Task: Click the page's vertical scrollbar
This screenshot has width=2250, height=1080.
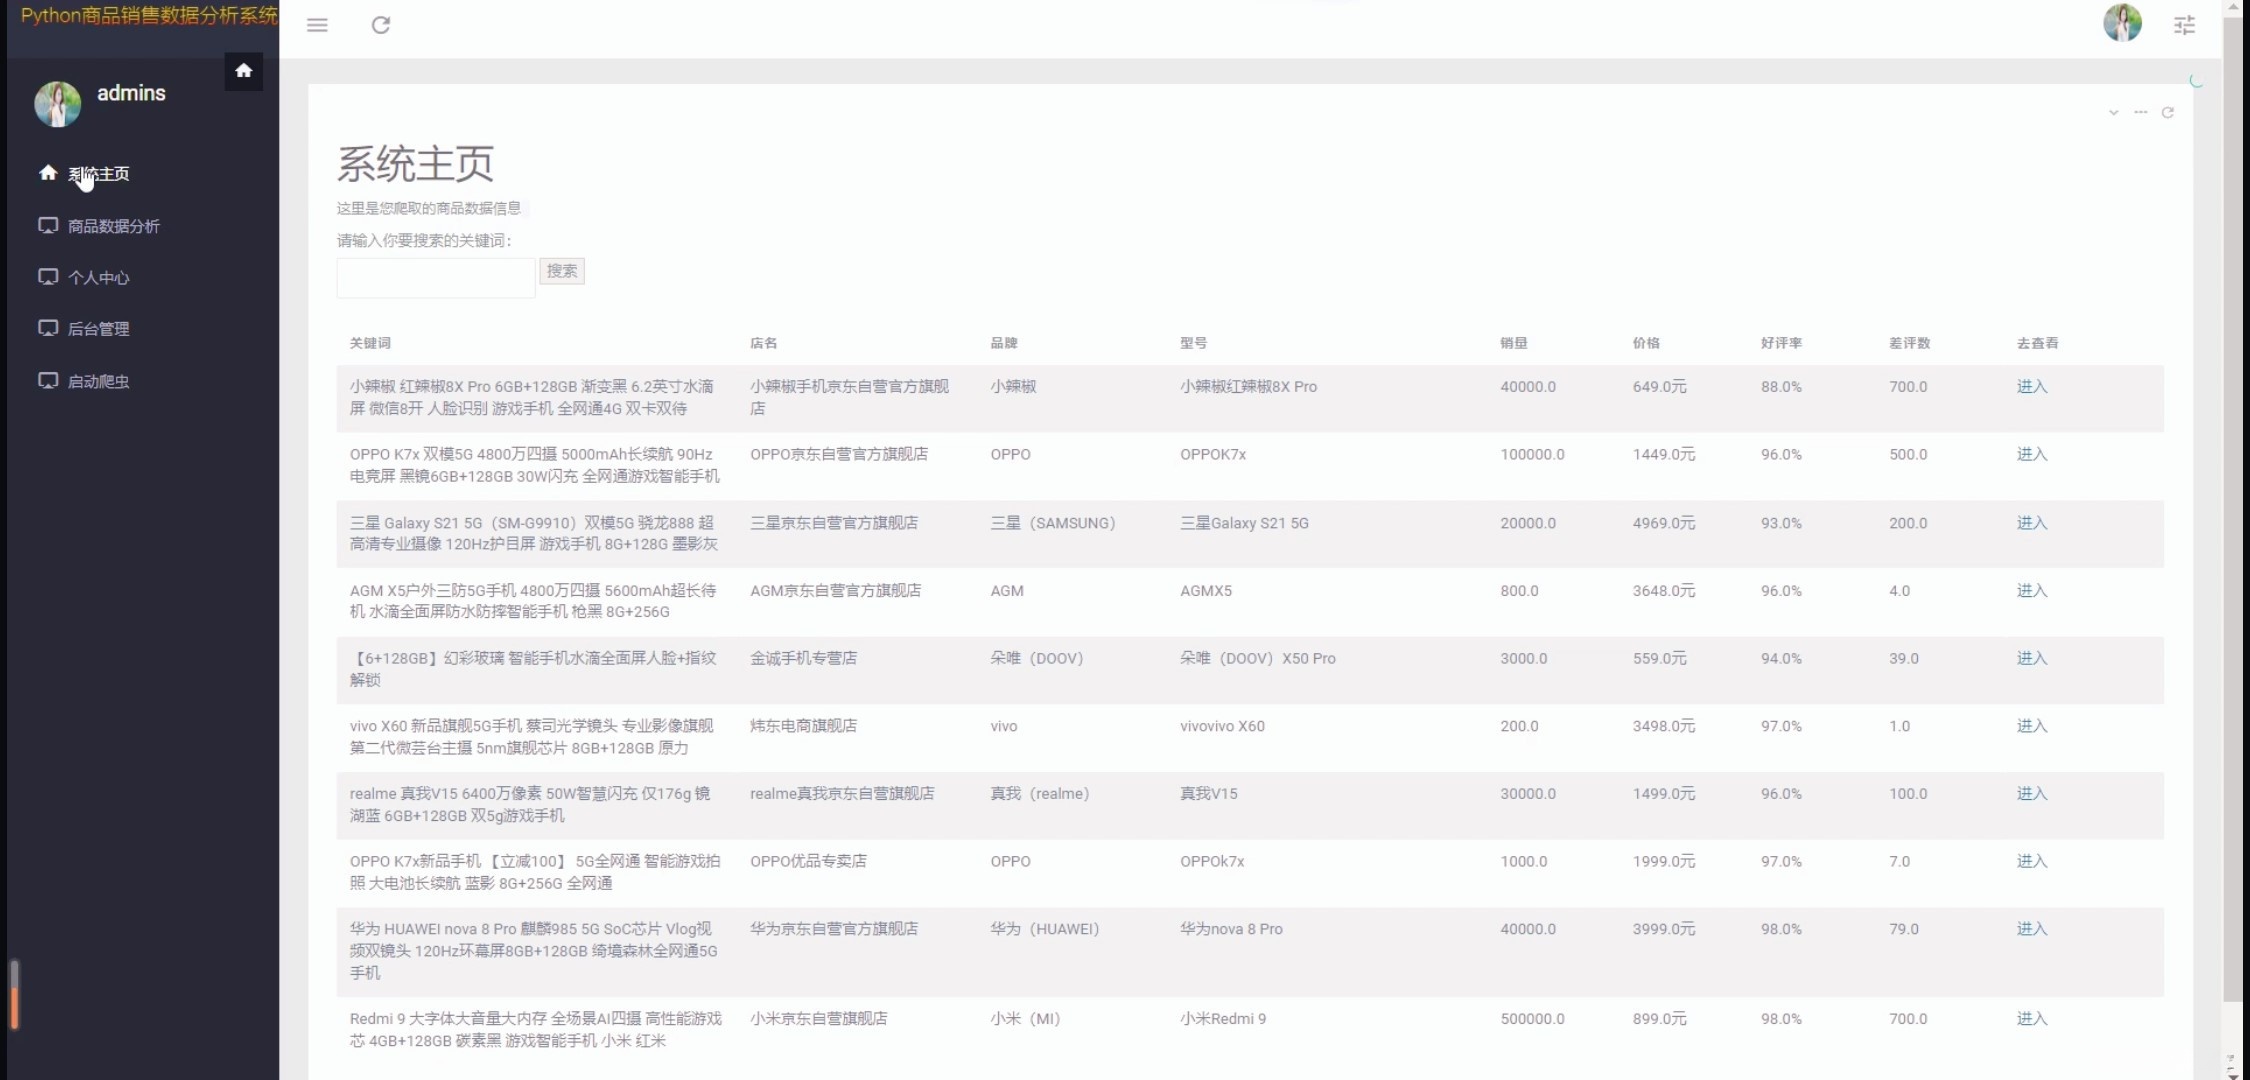Action: pos(2232,500)
